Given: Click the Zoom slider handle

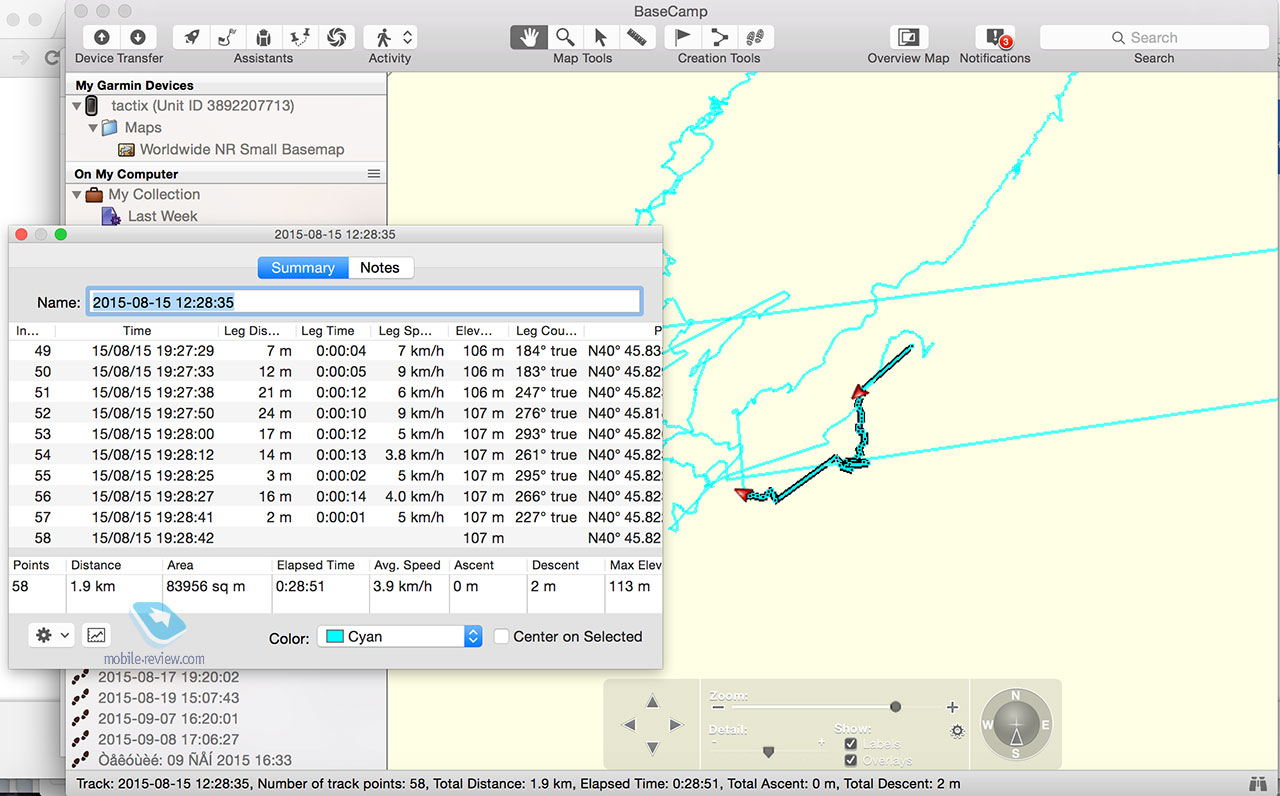Looking at the screenshot, I should (x=895, y=707).
